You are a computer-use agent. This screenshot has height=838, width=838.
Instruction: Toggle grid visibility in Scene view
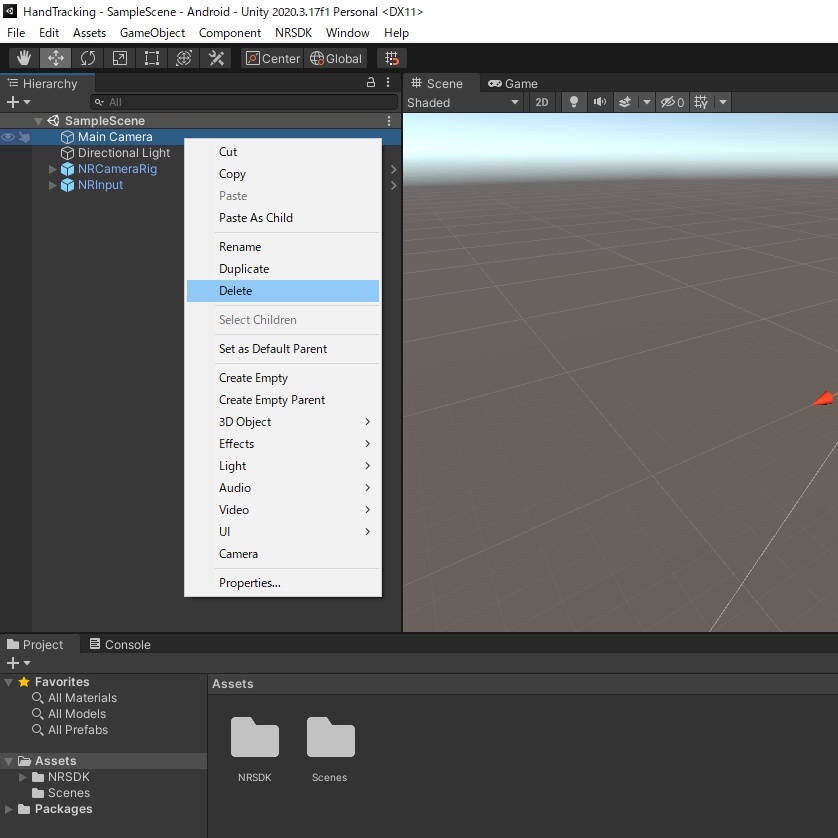point(701,102)
